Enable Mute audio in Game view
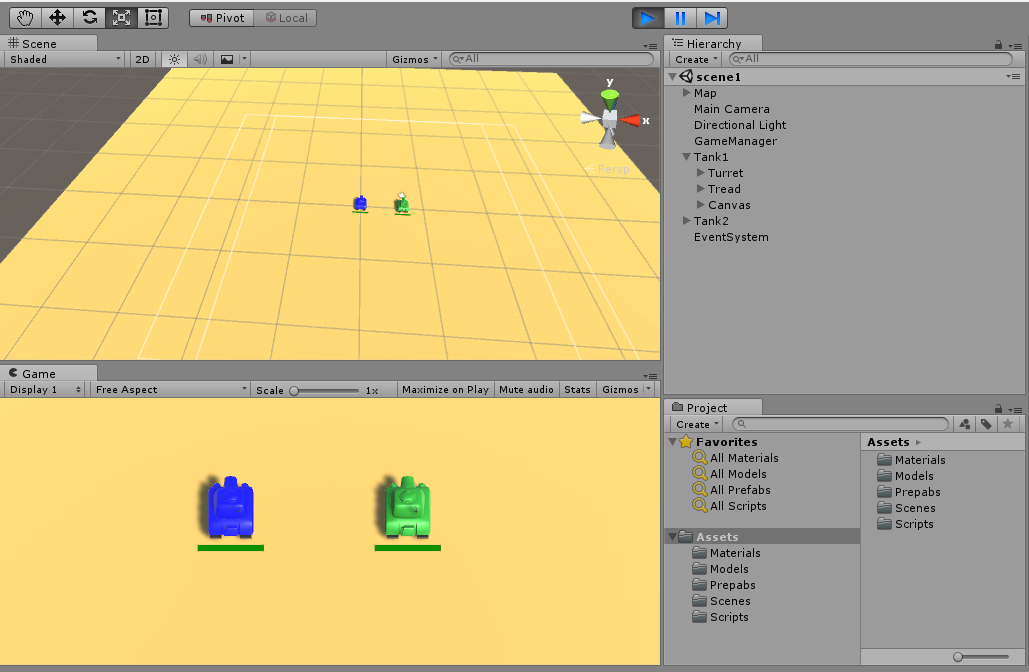The image size is (1029, 672). pyautogui.click(x=526, y=390)
